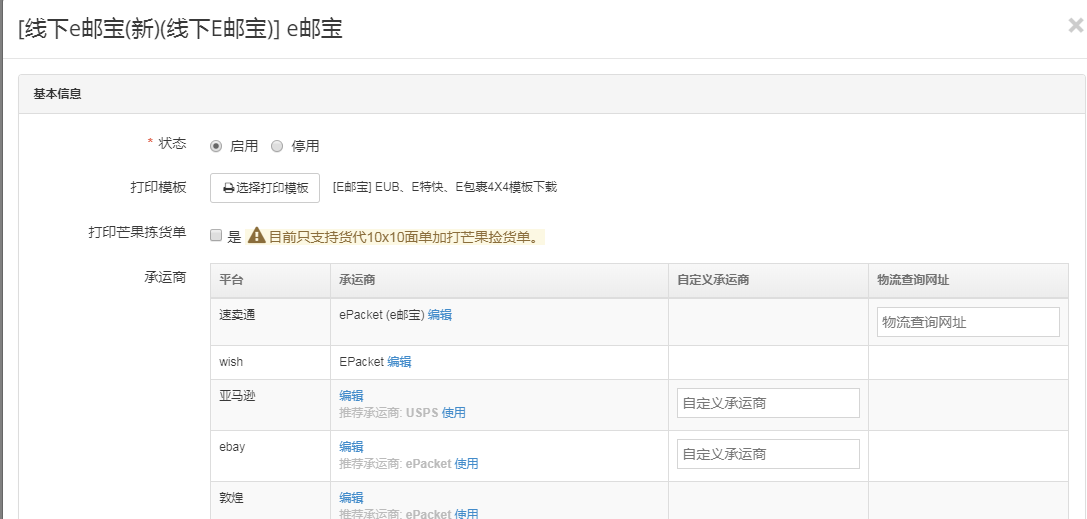The image size is (1087, 519).
Task: Click the 物流查询网址 column header
Action: pyautogui.click(x=920, y=280)
